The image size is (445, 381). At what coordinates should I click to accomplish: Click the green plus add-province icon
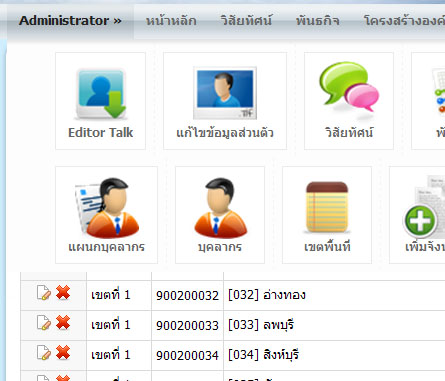(x=420, y=220)
